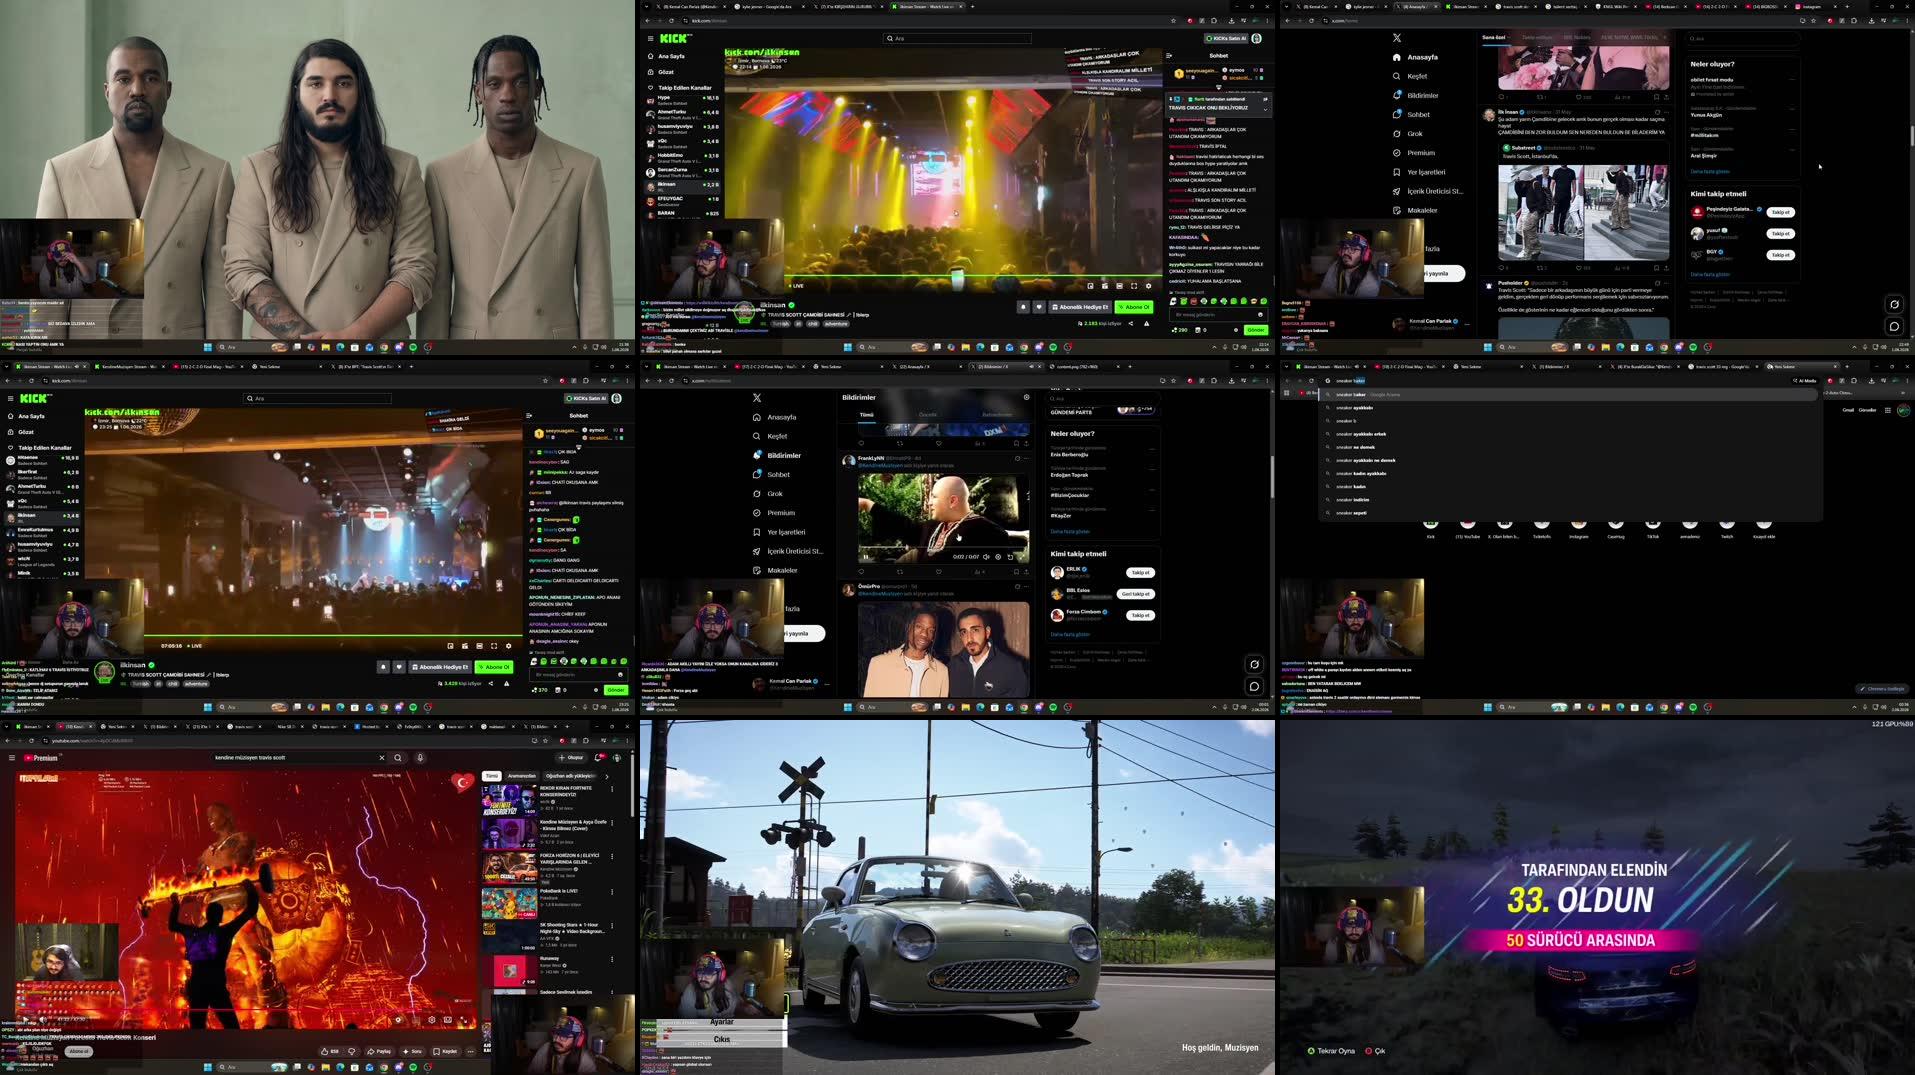The height and width of the screenshot is (1075, 1915).
Task: Focus the chat message field in yellow-lights Kick window
Action: tap(1218, 314)
